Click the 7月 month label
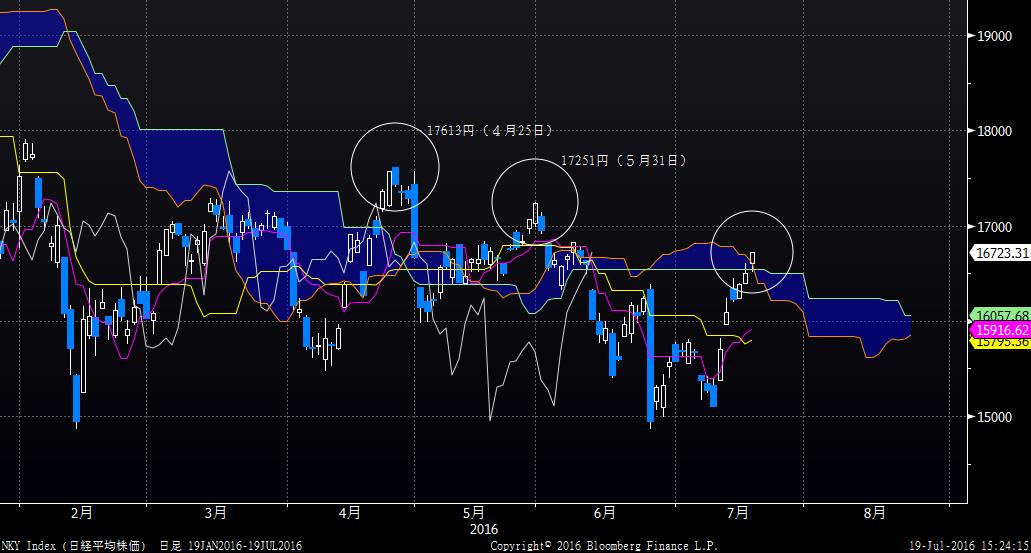 738,513
